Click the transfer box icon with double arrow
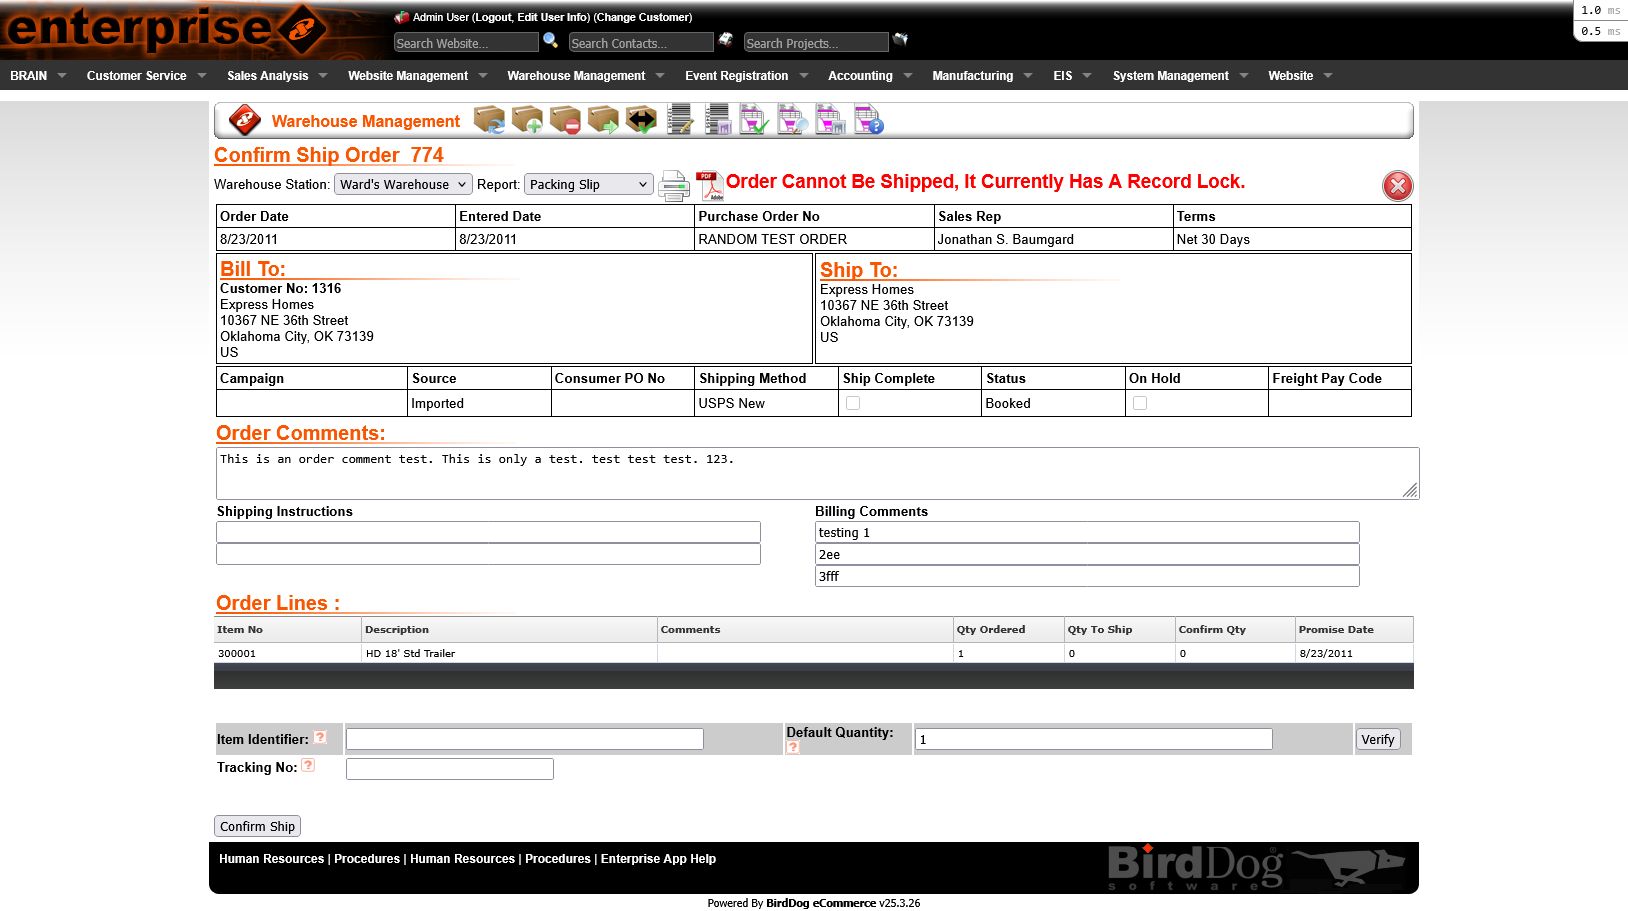 click(641, 119)
